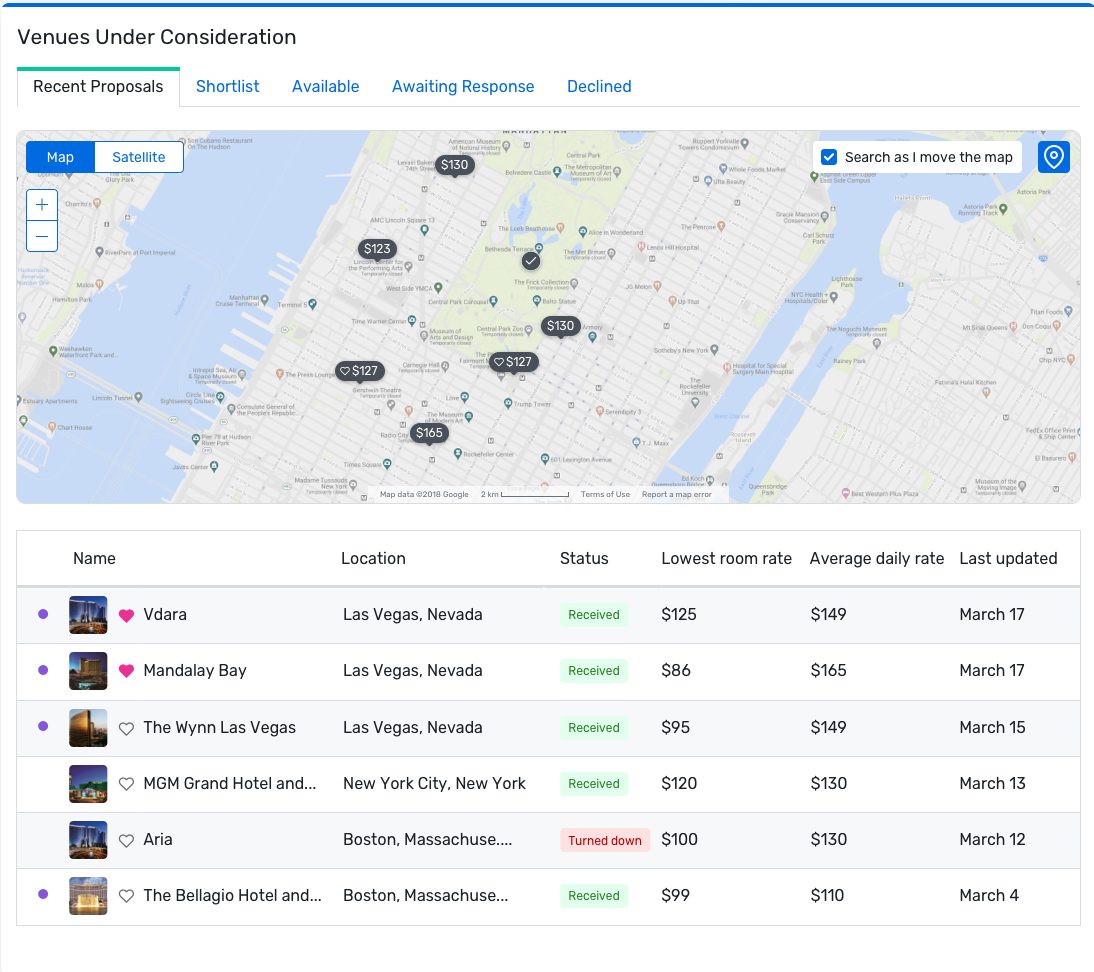Click the purple dot beside Mandalay Bay
Image resolution: width=1094 pixels, height=972 pixels.
point(43,670)
